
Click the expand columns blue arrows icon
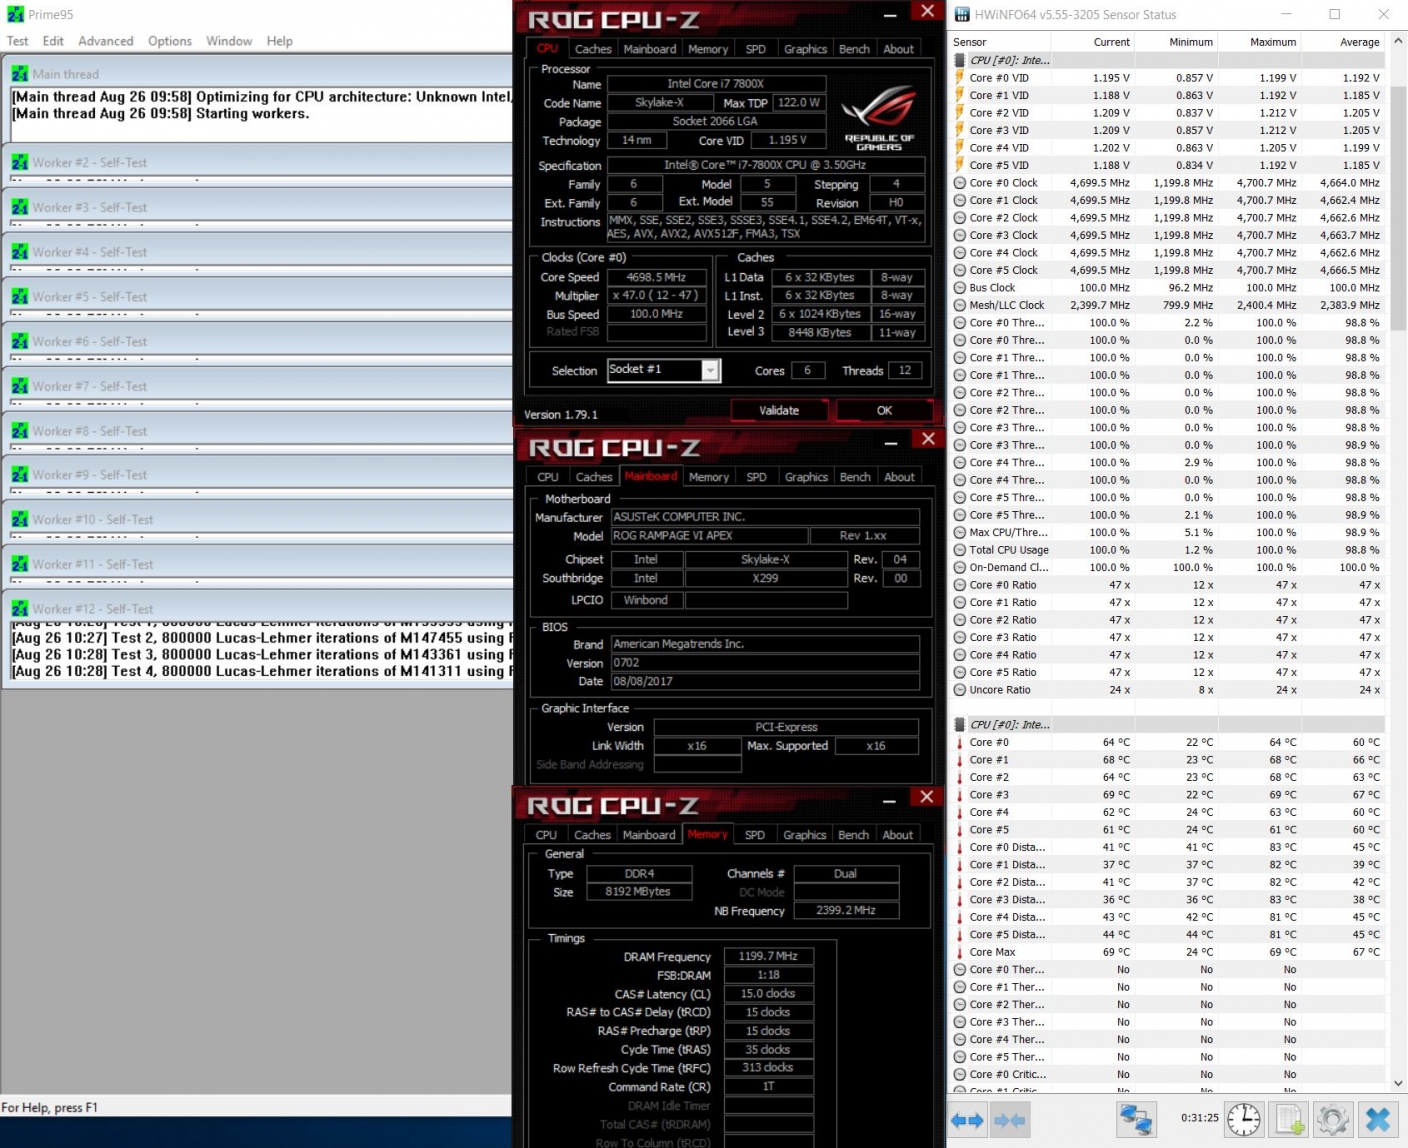pyautogui.click(x=967, y=1120)
